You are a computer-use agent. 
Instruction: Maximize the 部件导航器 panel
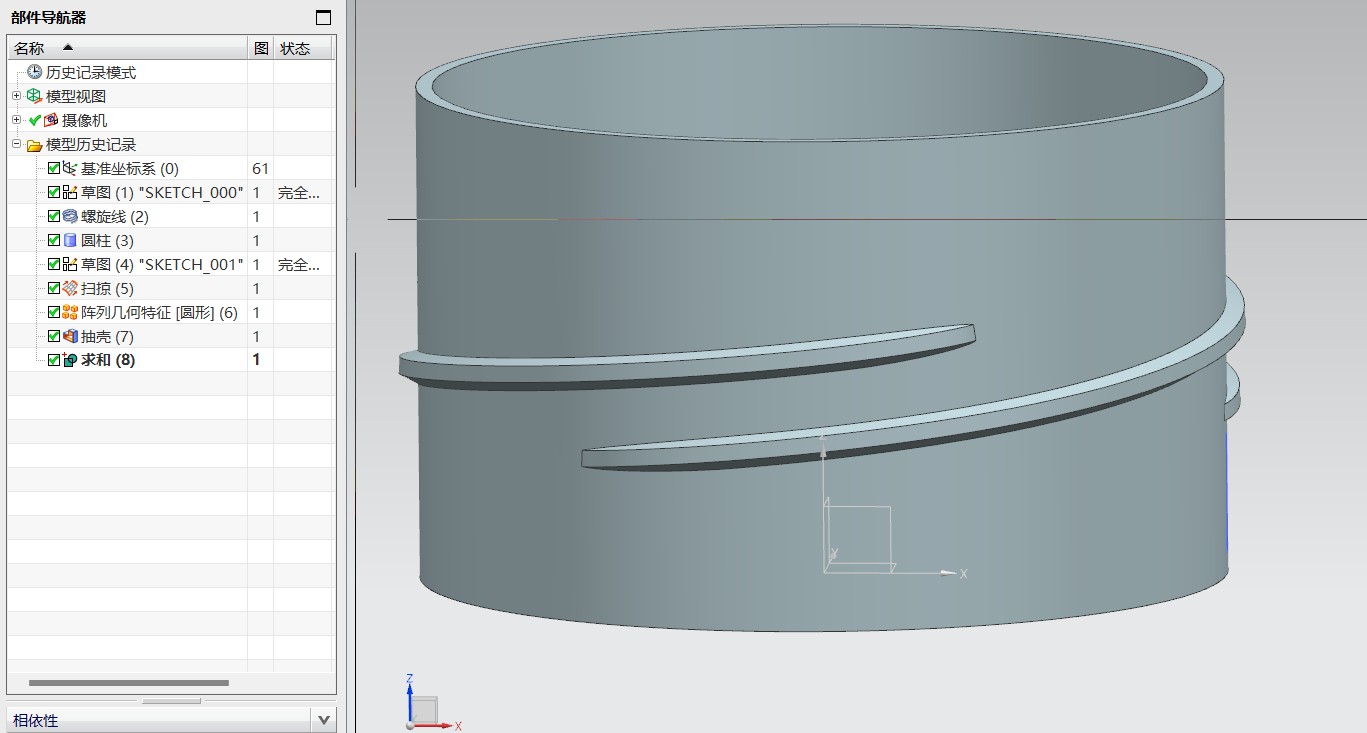tap(323, 17)
